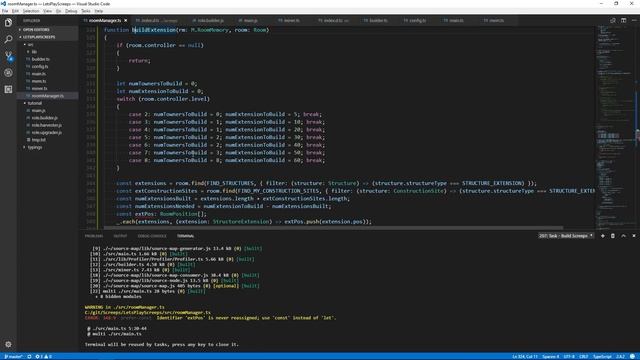Open role.harvester.js in the tutorial folder
This screenshot has height=360, width=640.
point(47,125)
